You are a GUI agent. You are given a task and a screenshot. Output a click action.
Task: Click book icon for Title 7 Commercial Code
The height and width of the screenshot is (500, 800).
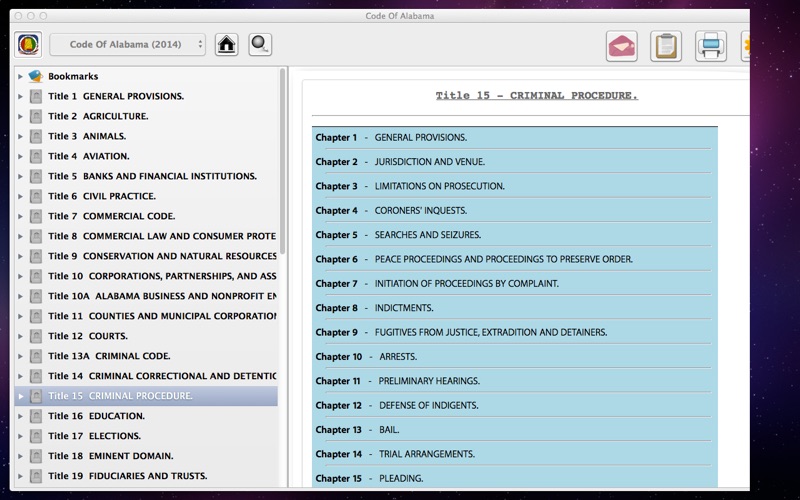36,216
